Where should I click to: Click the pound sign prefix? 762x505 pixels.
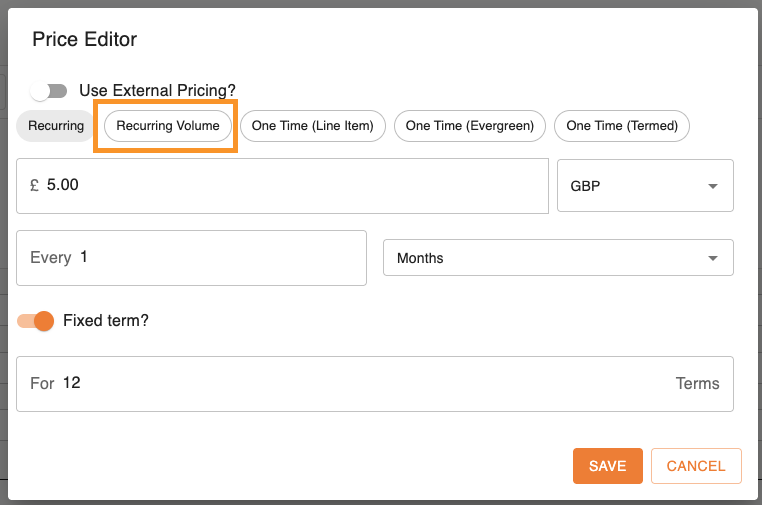34,185
